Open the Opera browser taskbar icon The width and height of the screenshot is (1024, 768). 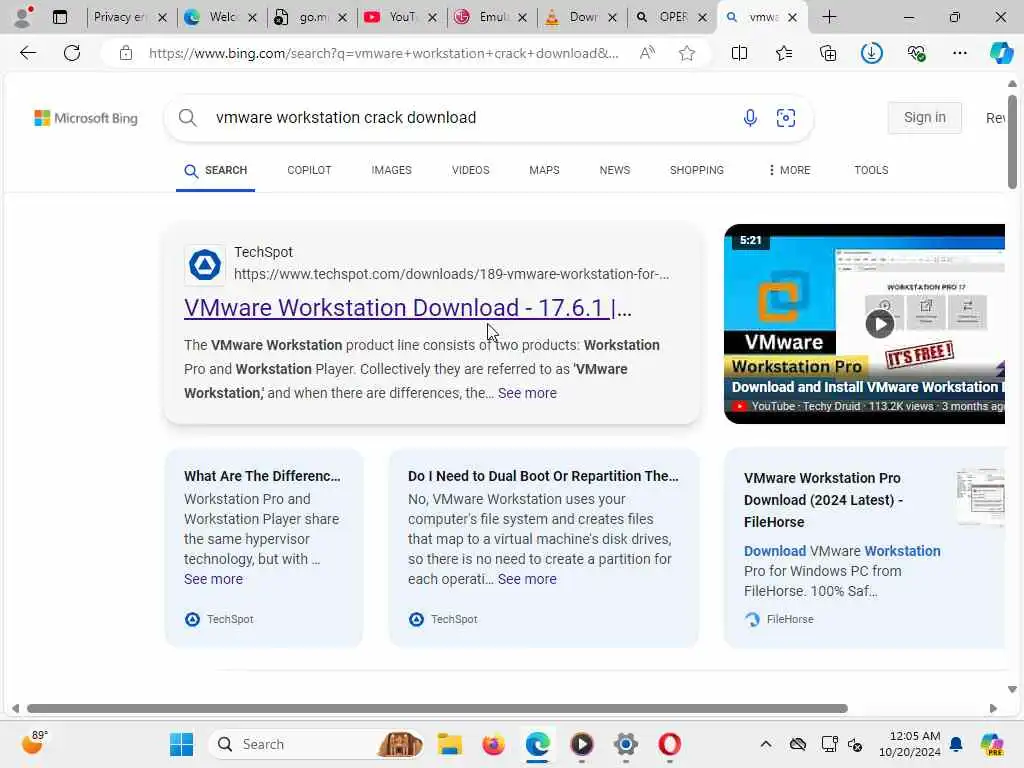click(669, 744)
